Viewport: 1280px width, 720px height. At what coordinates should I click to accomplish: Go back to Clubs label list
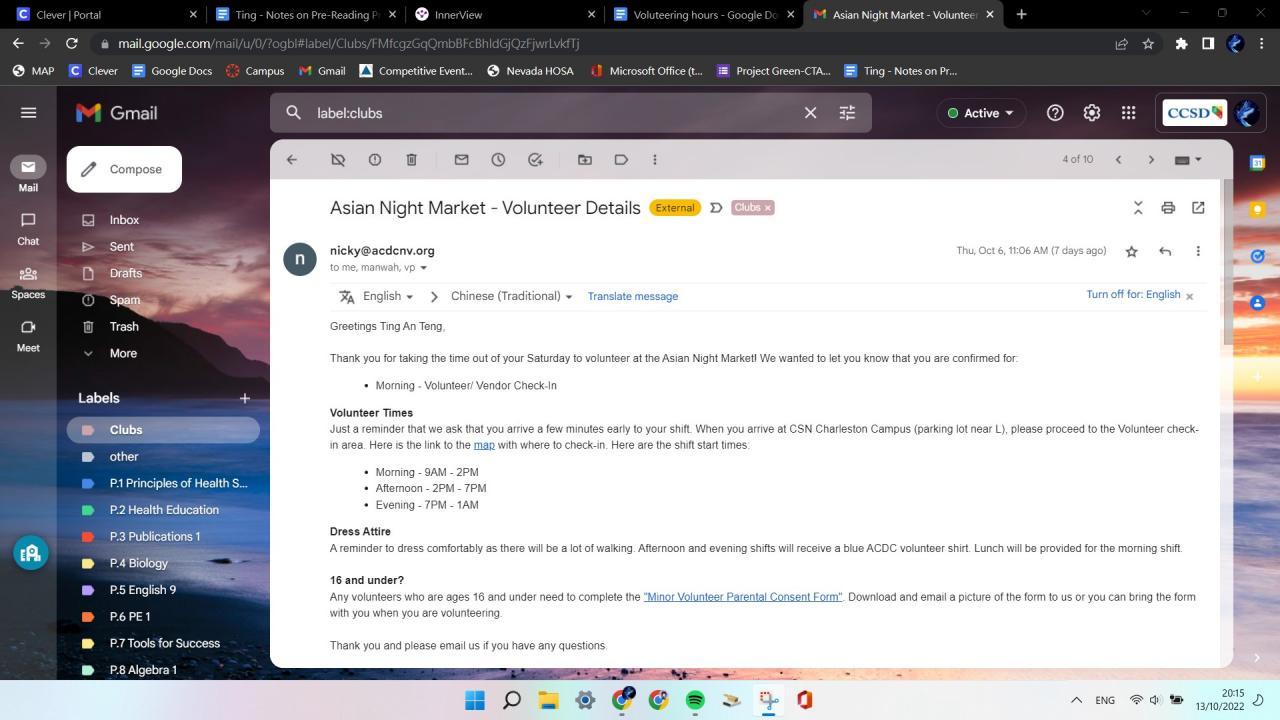pyautogui.click(x=292, y=160)
